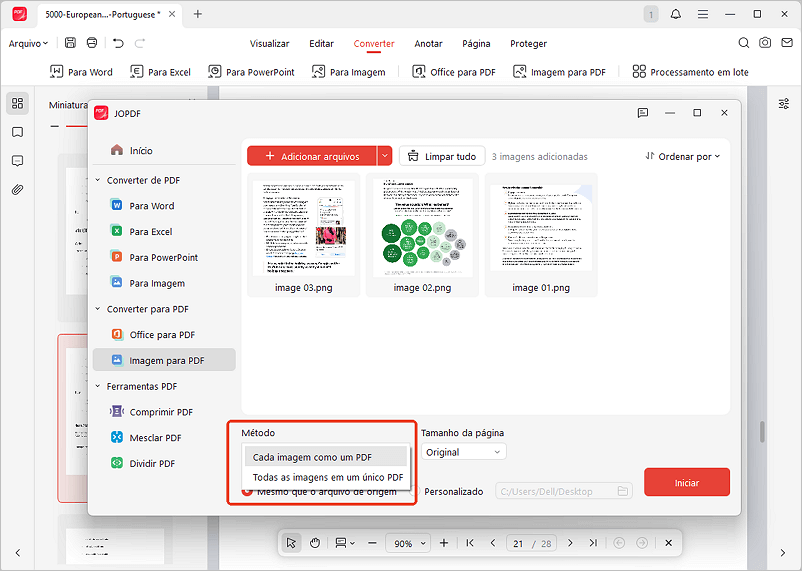The height and width of the screenshot is (571, 802).
Task: Click Adicionar arquivos button
Action: [x=312, y=156]
